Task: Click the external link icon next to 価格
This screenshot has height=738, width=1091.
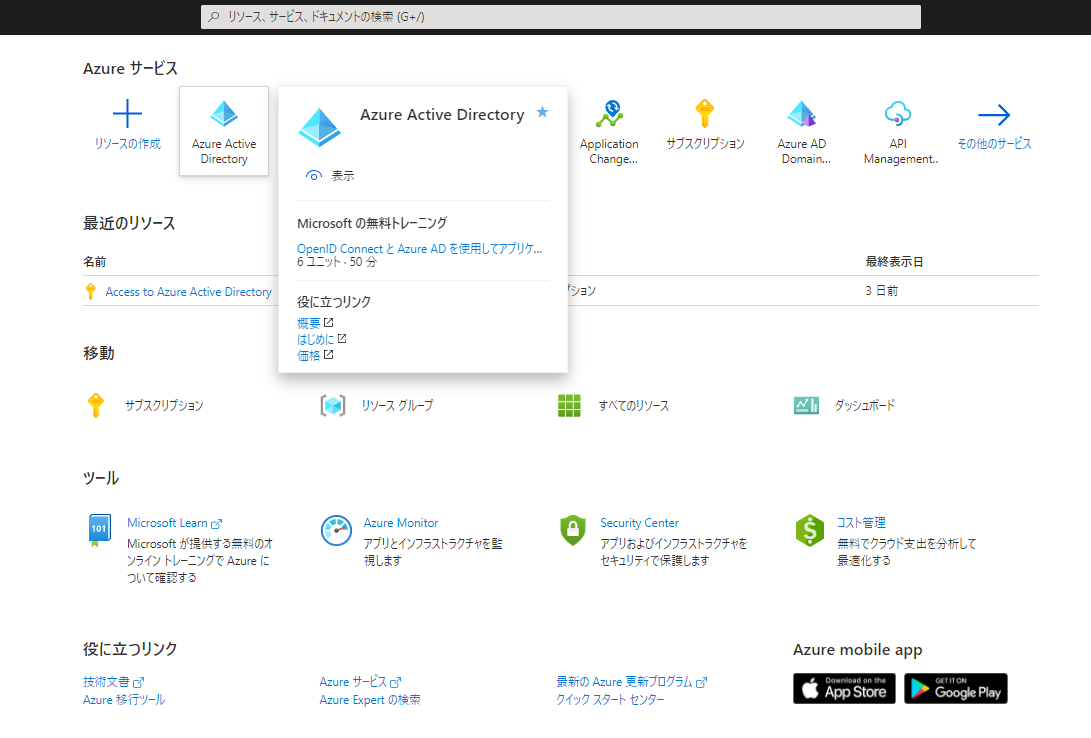Action: point(328,355)
